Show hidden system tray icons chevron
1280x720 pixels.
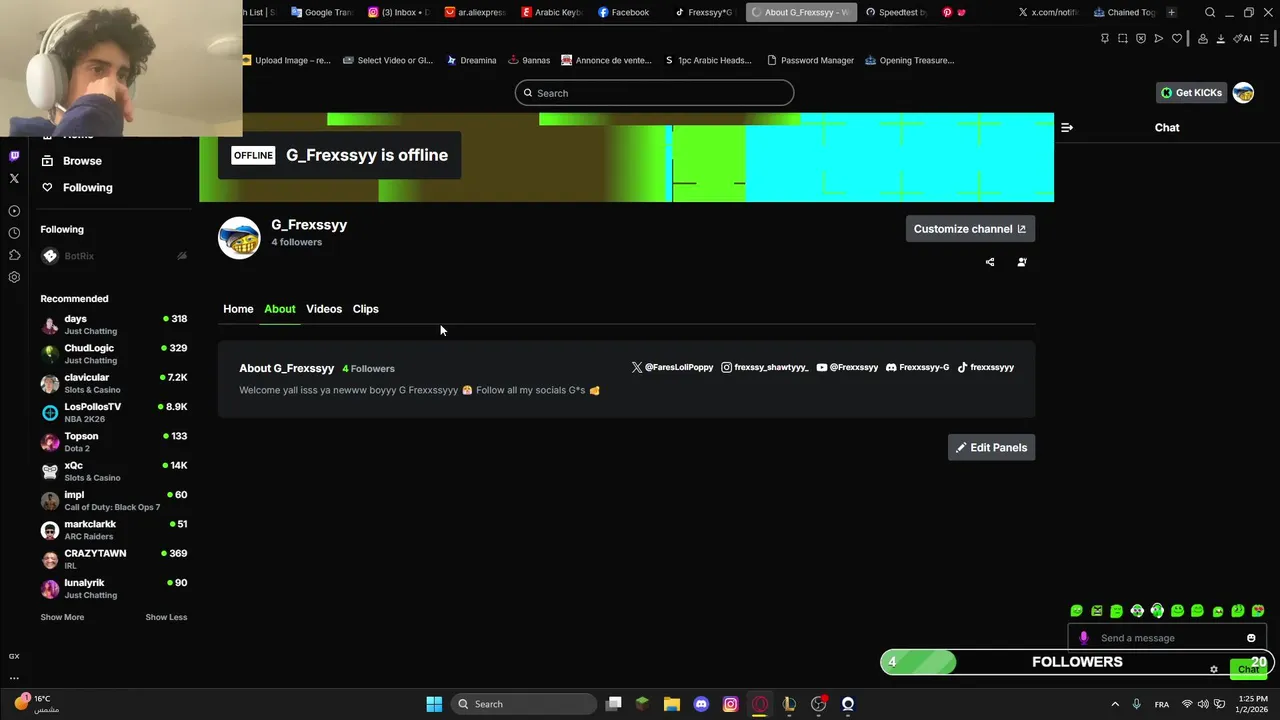(x=1115, y=704)
